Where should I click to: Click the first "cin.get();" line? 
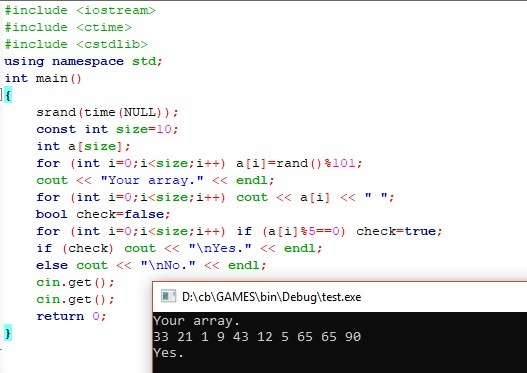tap(75, 282)
